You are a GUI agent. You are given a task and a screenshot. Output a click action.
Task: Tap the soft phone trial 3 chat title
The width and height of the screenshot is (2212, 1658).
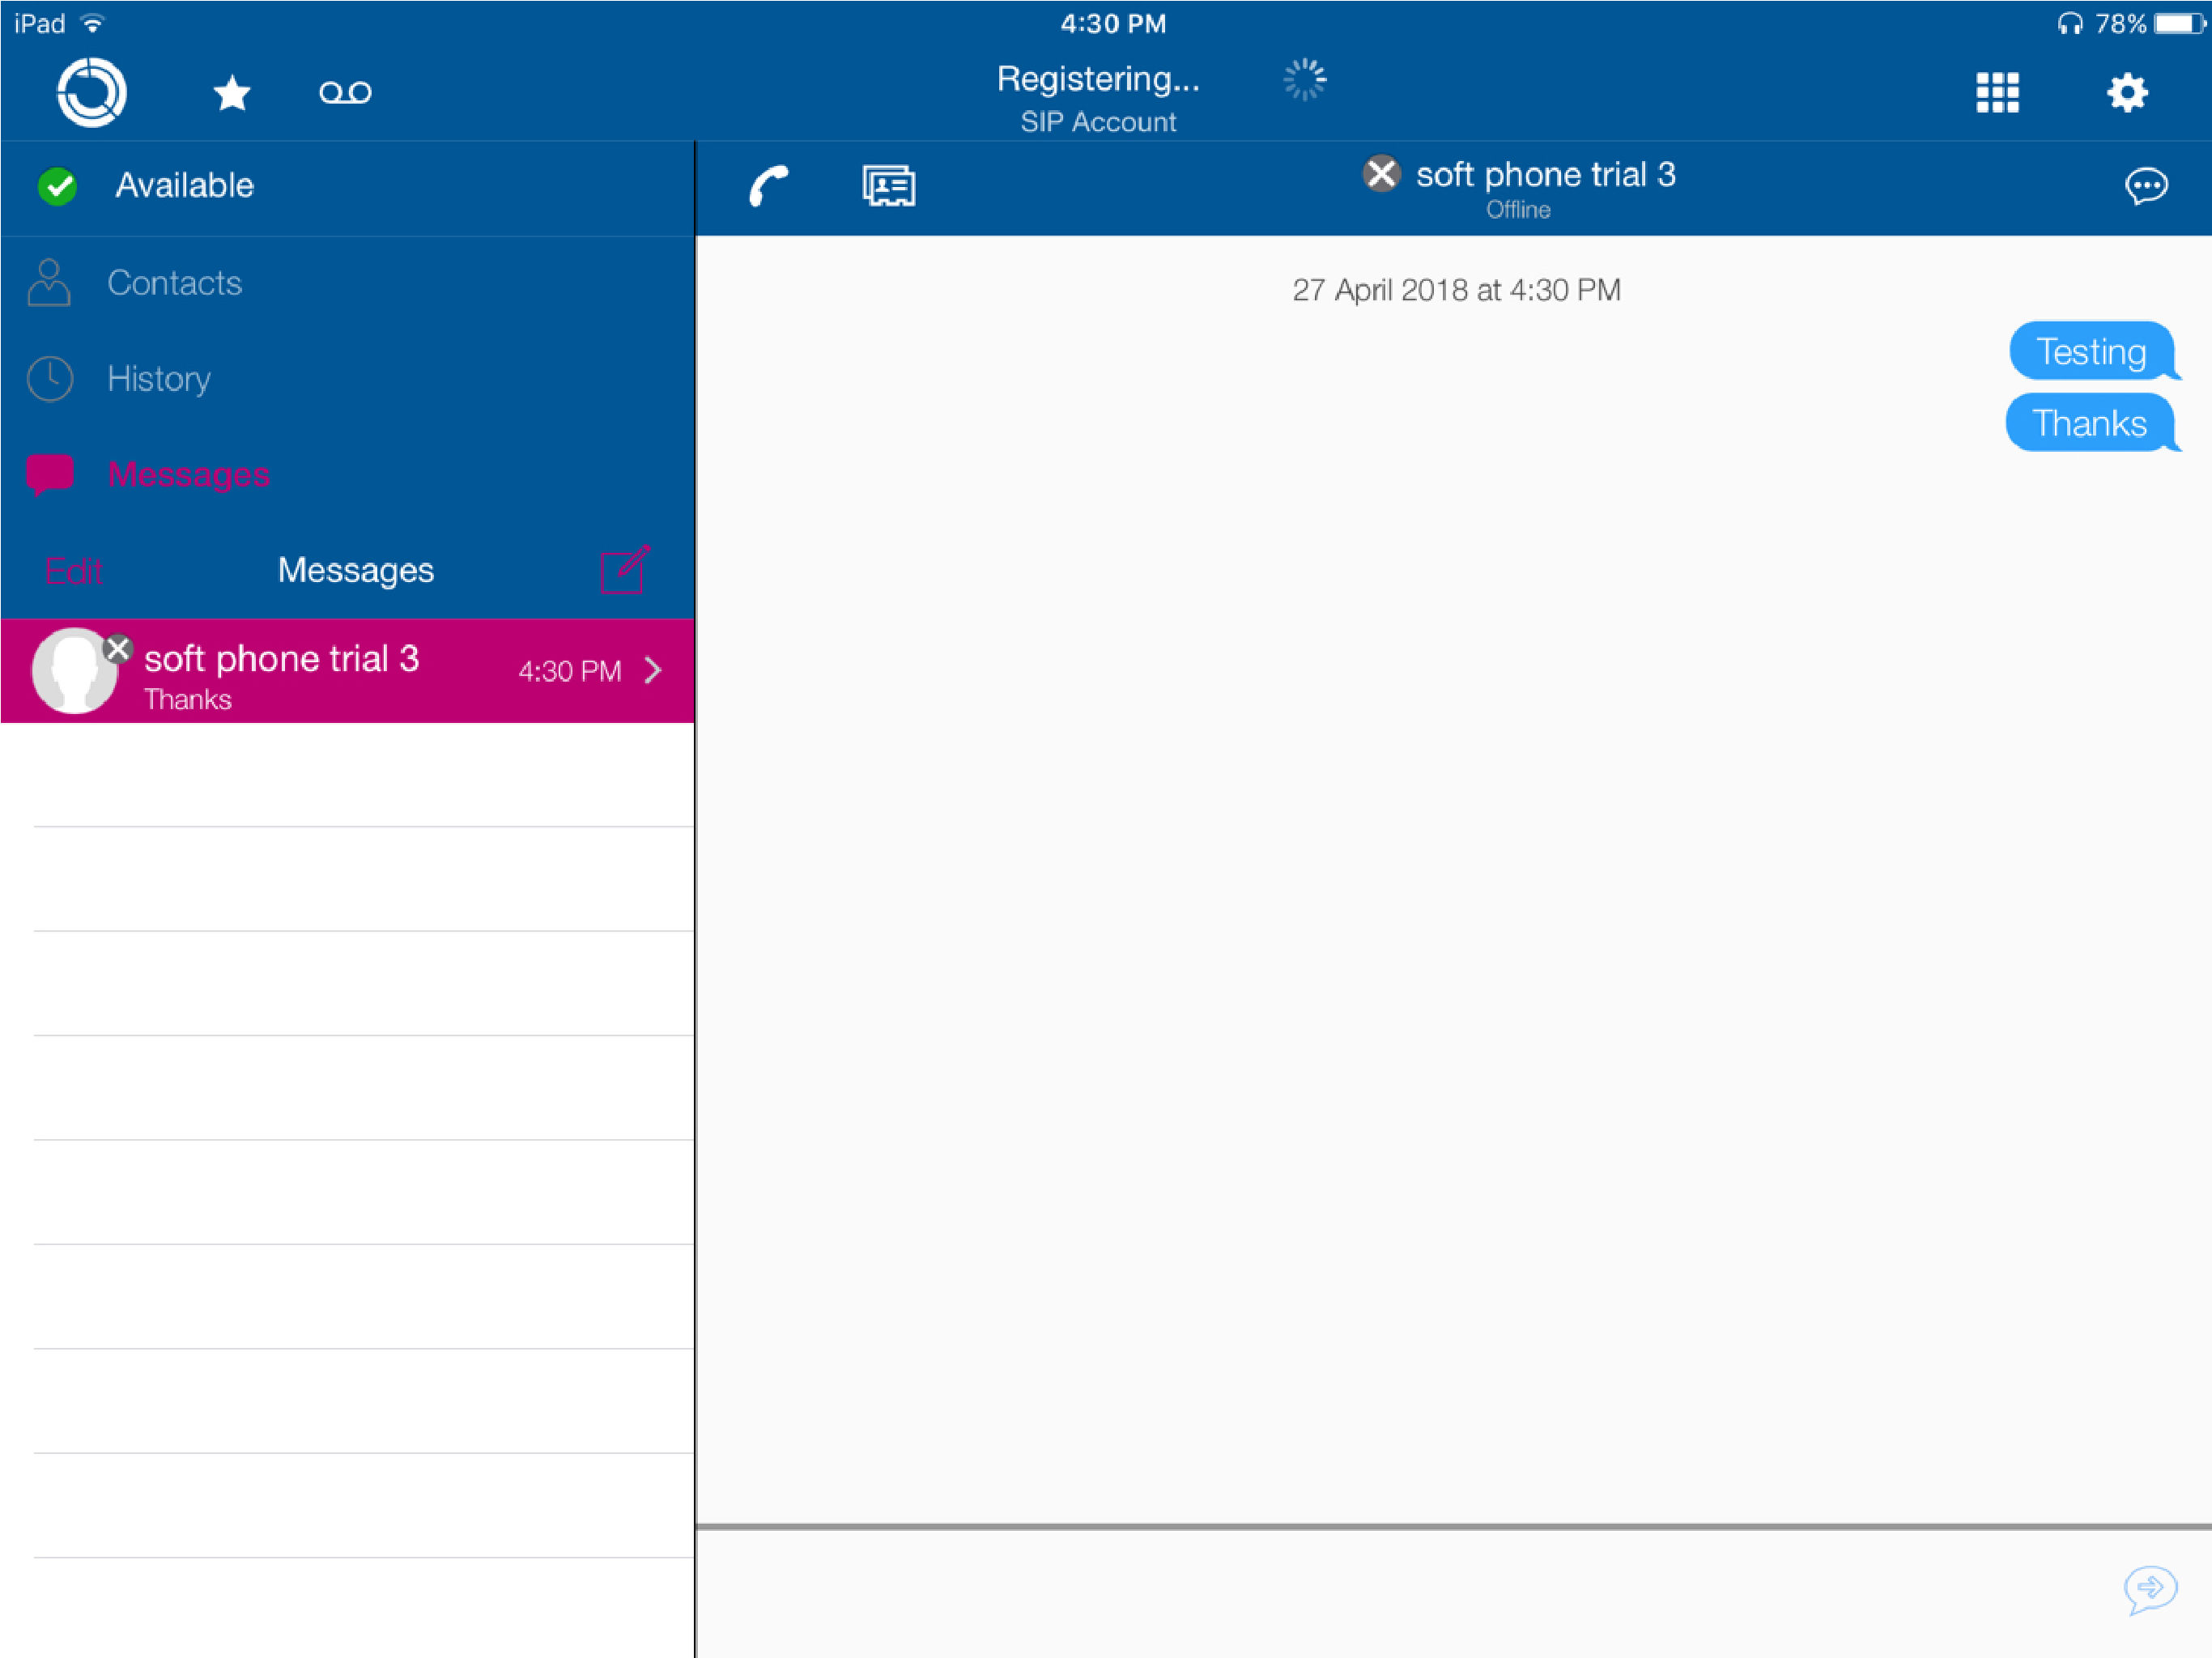(1545, 175)
